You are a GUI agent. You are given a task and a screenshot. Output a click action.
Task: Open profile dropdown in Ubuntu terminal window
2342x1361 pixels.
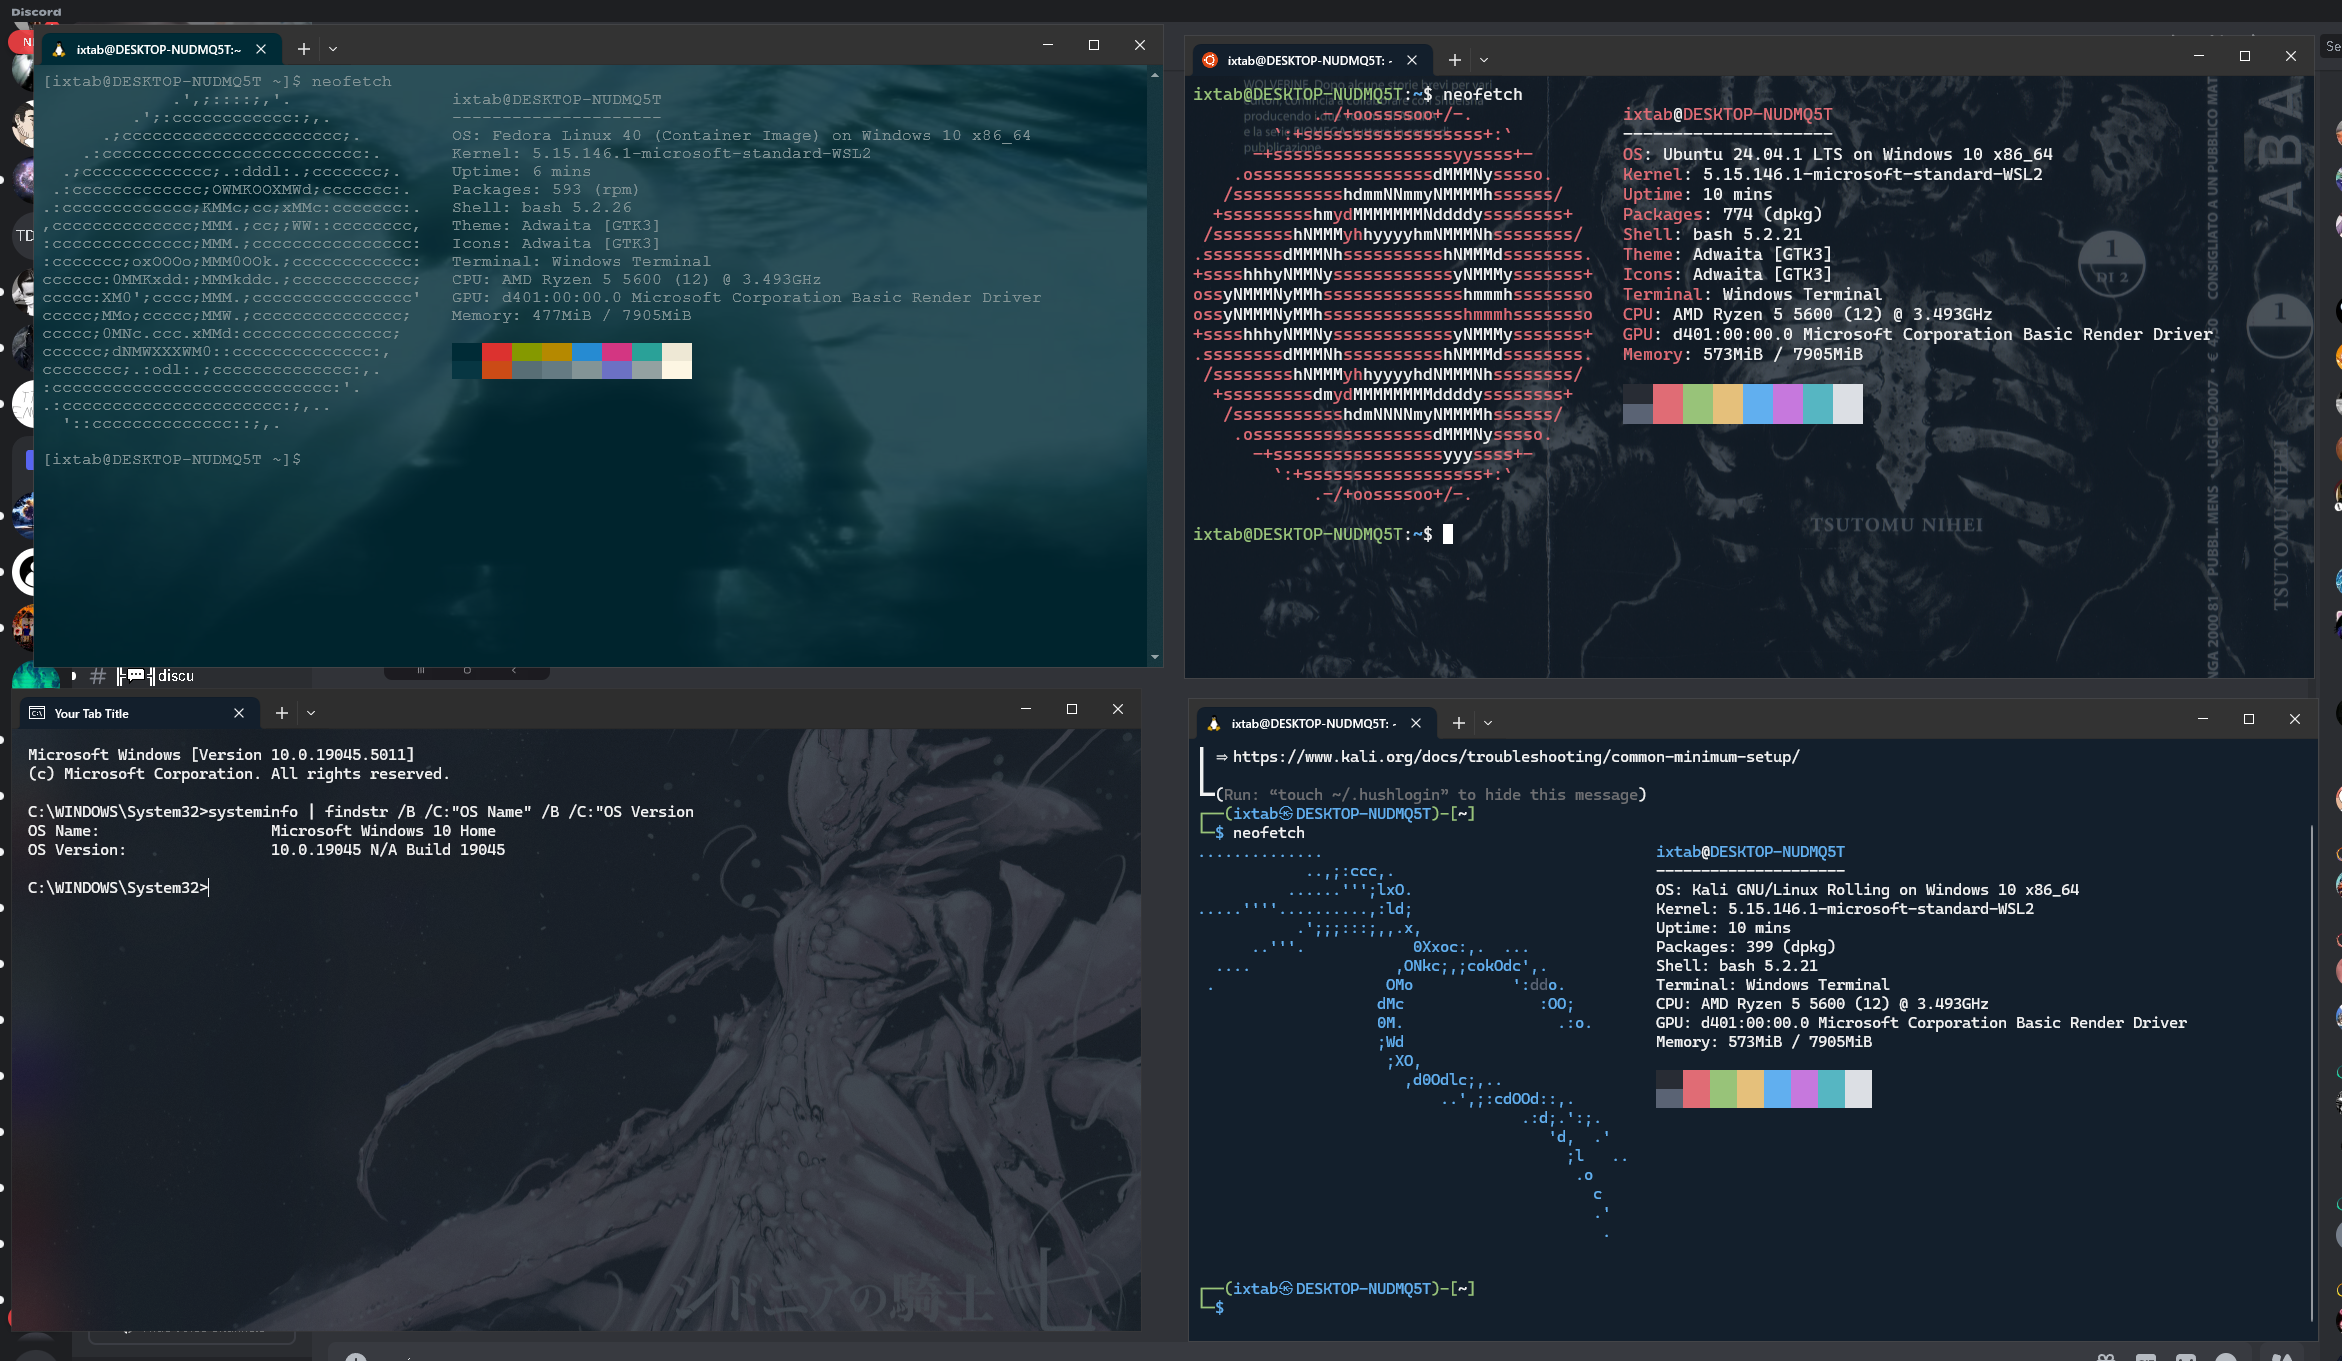coord(1484,60)
